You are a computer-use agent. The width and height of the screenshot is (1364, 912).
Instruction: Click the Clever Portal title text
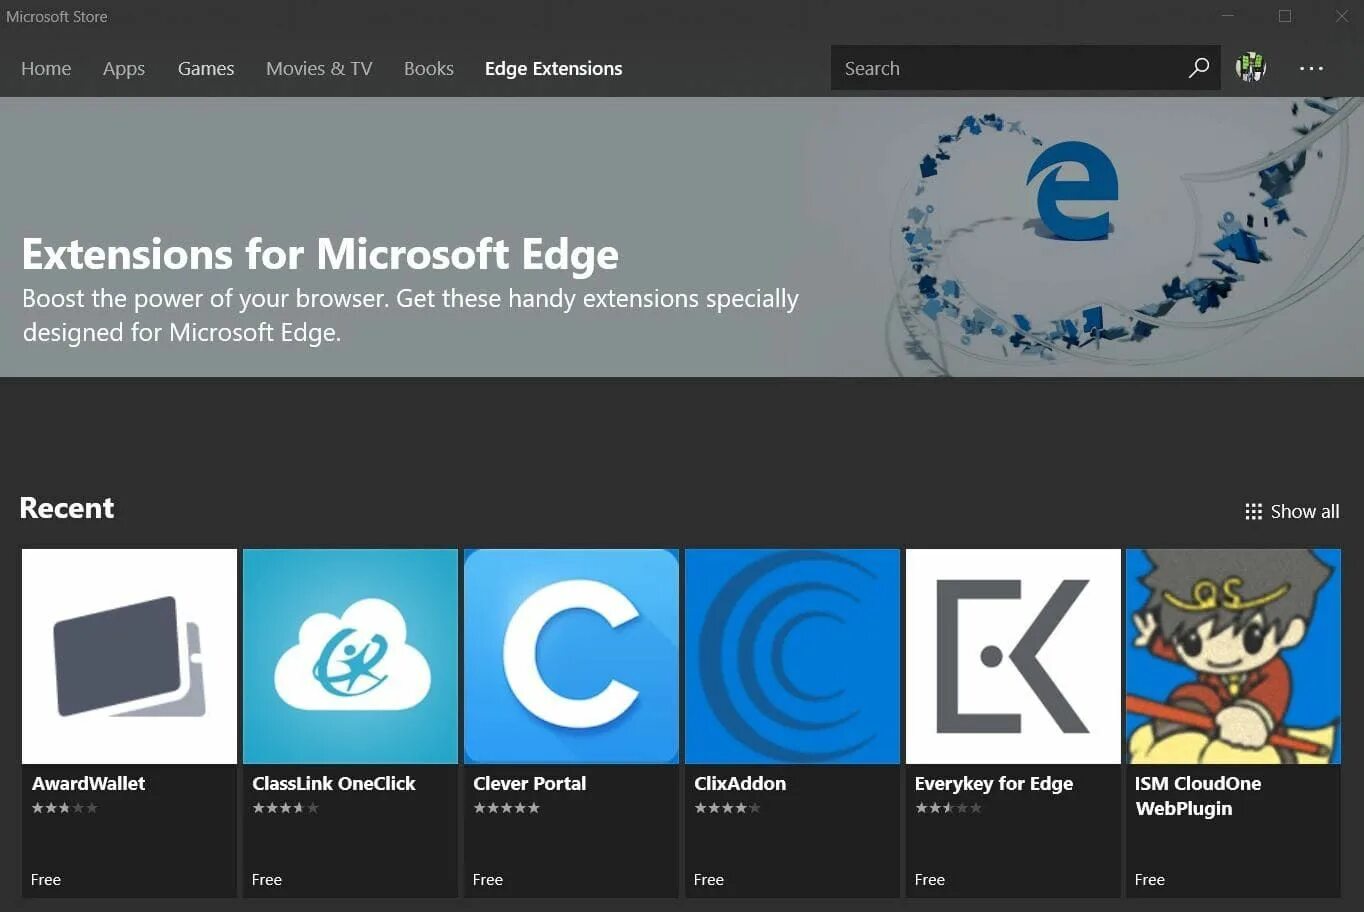tap(529, 783)
